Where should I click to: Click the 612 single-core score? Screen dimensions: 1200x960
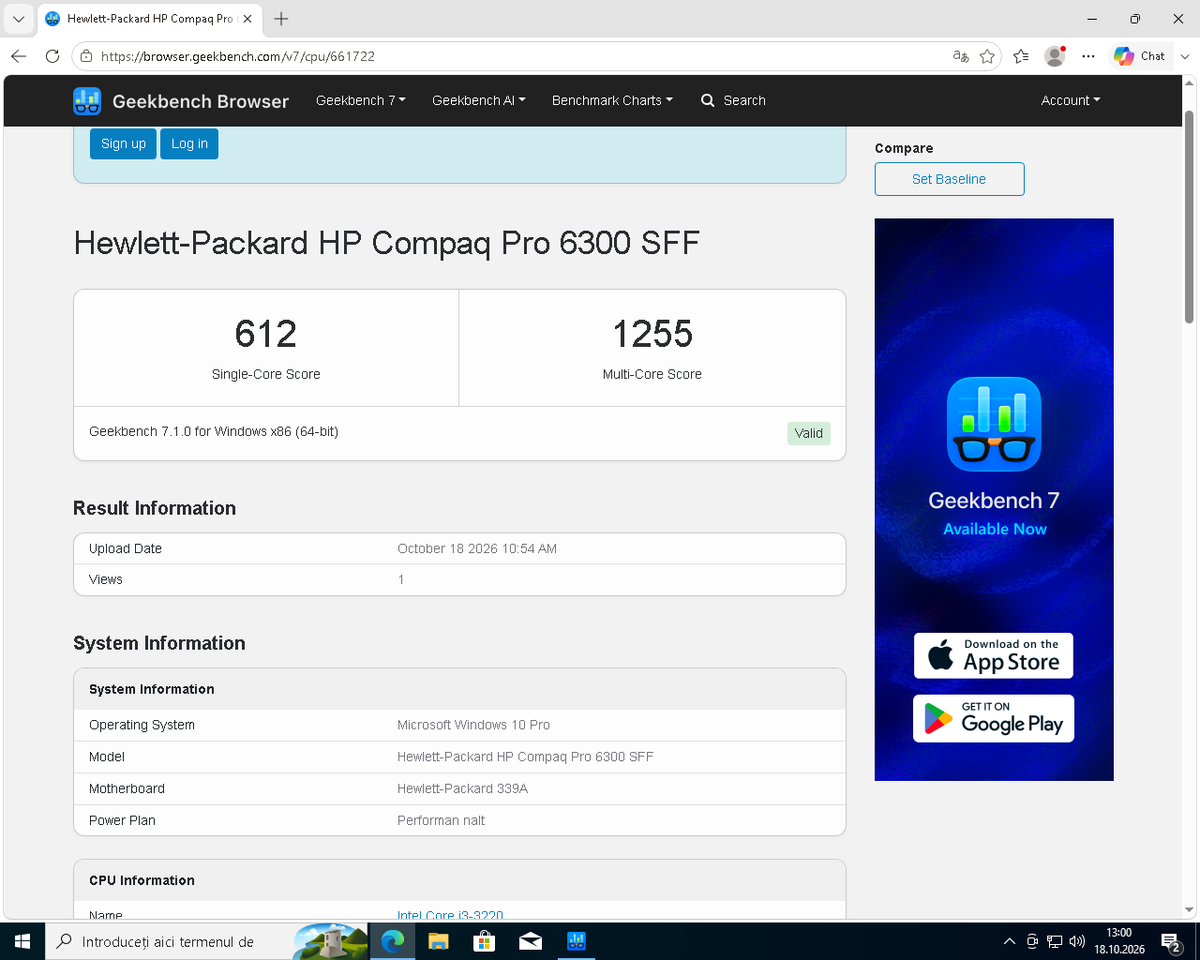266,334
